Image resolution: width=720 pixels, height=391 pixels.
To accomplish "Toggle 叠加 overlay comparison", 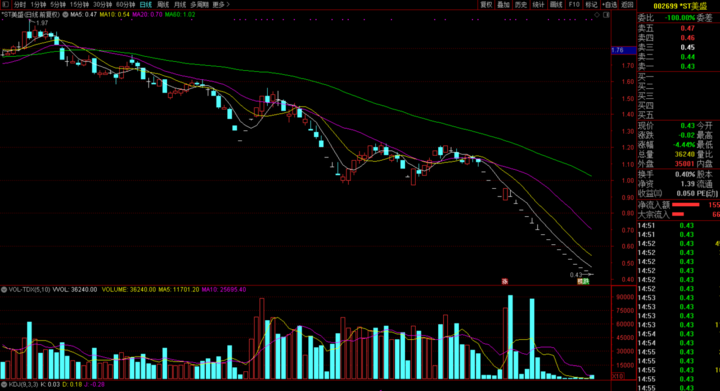I will 503,5.
